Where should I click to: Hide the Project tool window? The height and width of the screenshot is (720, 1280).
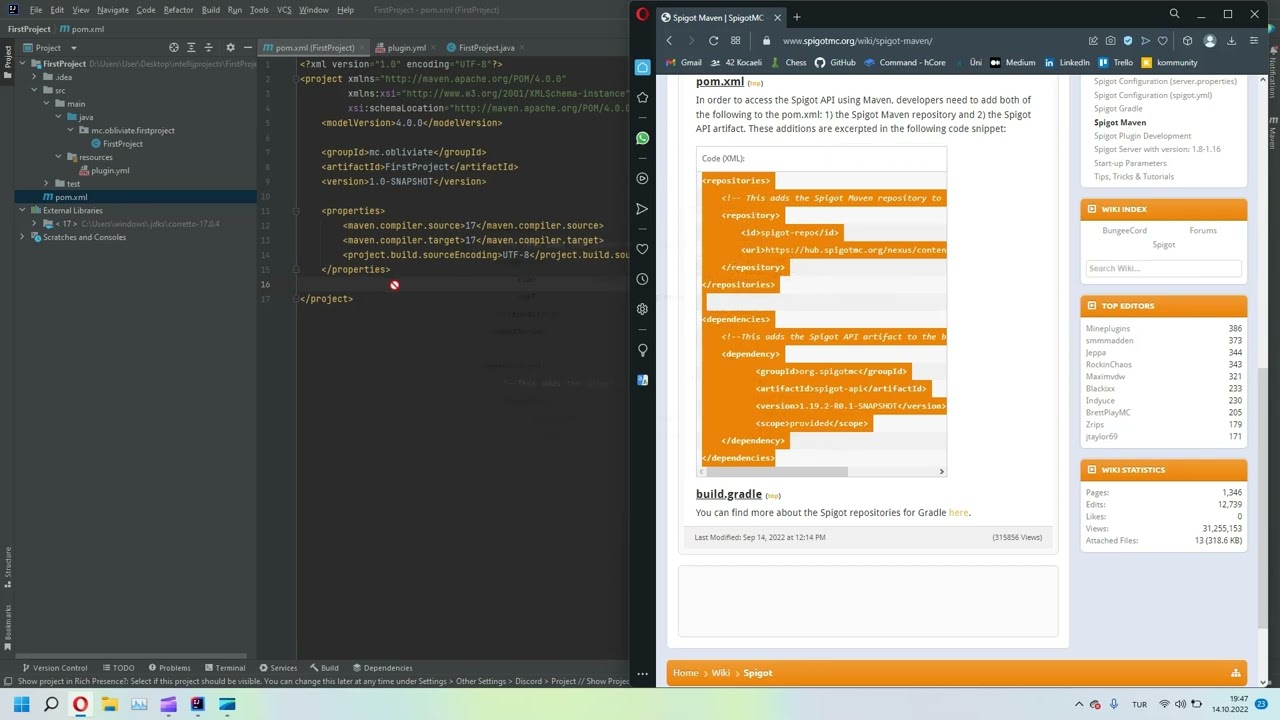[x=247, y=47]
